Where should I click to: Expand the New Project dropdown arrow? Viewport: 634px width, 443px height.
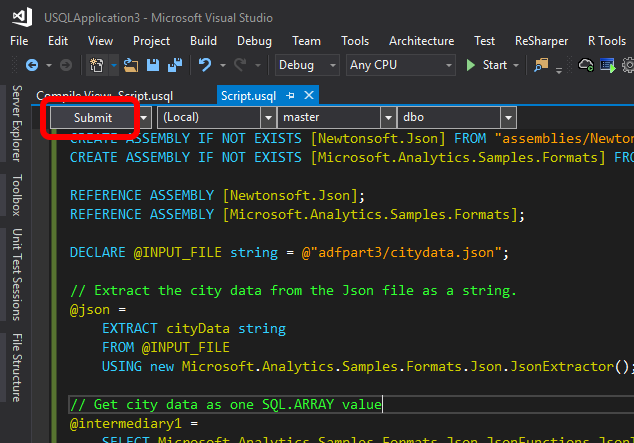click(x=114, y=65)
